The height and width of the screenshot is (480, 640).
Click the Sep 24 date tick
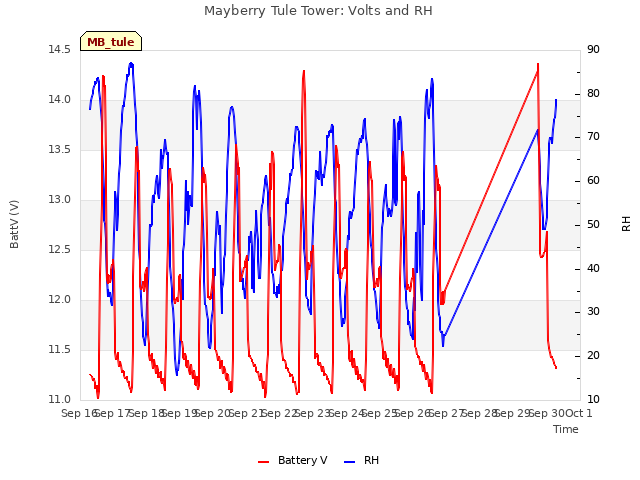pos(347,413)
